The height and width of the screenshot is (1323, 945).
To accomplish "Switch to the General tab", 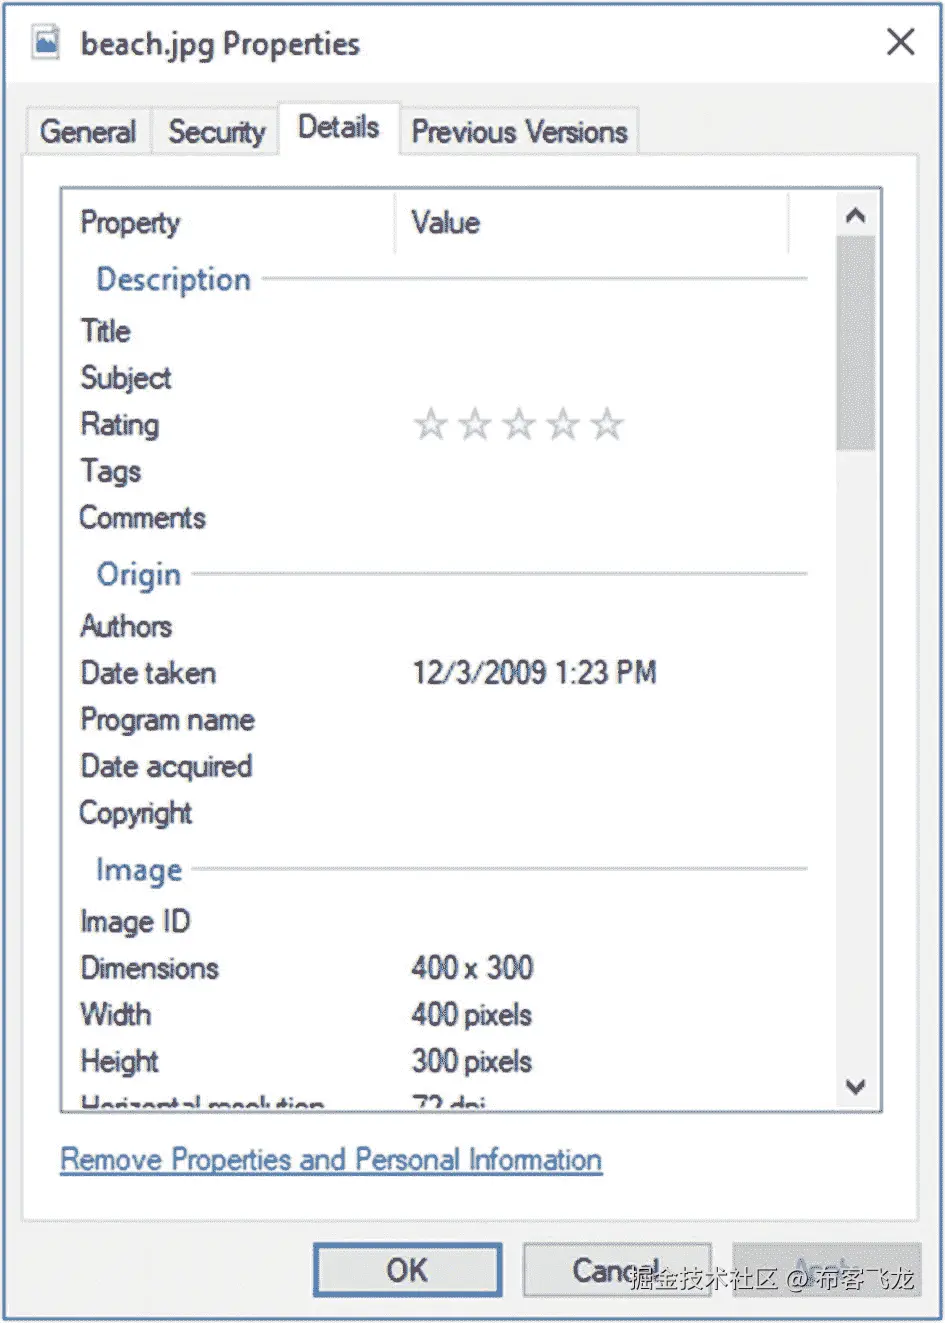I will (x=87, y=131).
